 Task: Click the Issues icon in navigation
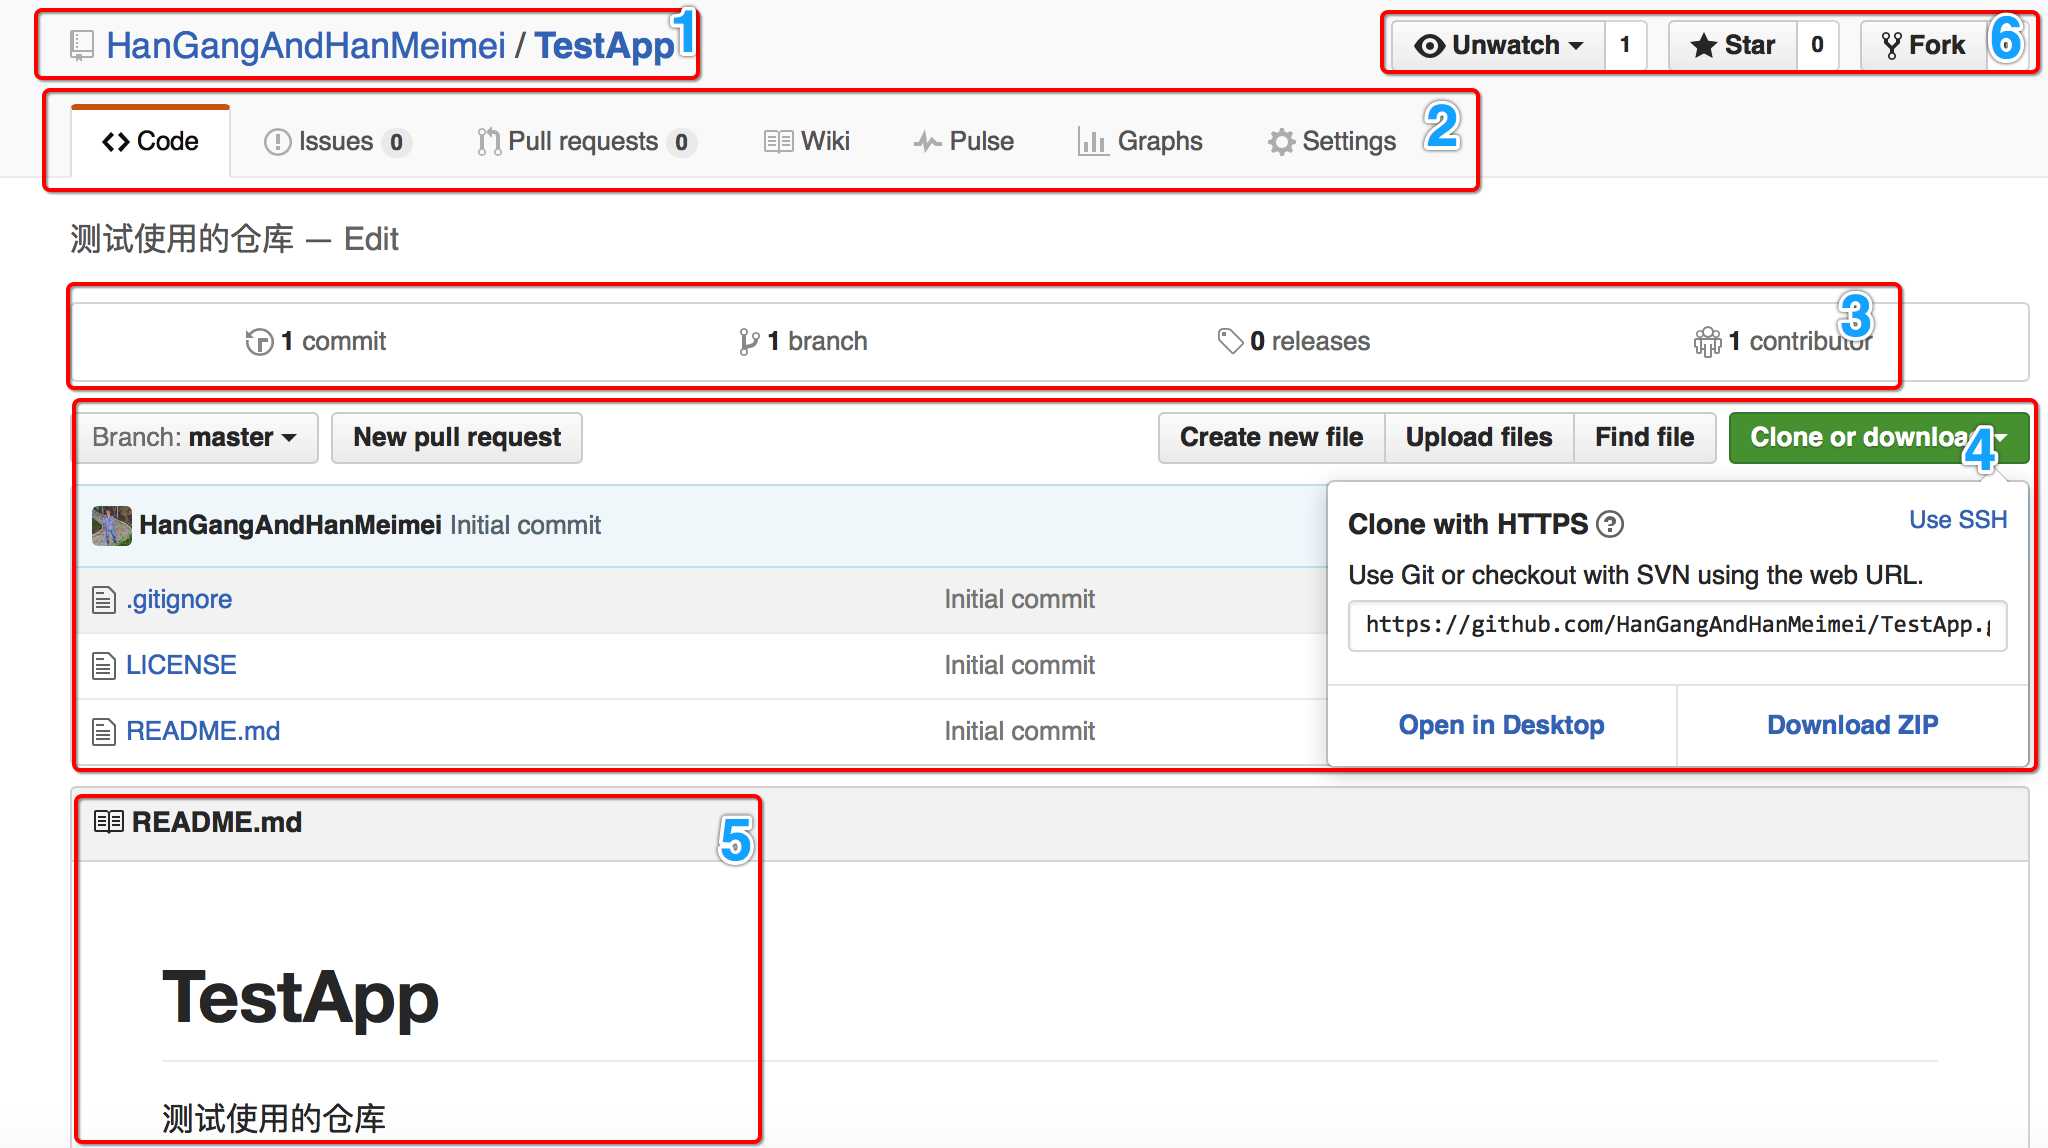277,139
